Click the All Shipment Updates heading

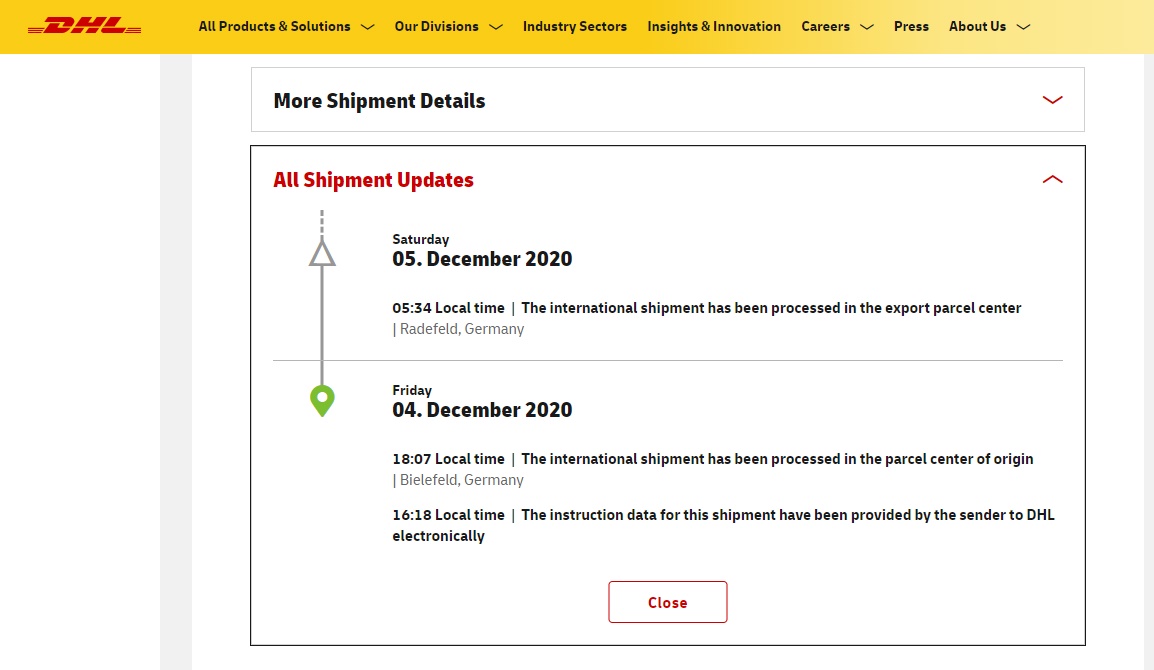pos(373,180)
